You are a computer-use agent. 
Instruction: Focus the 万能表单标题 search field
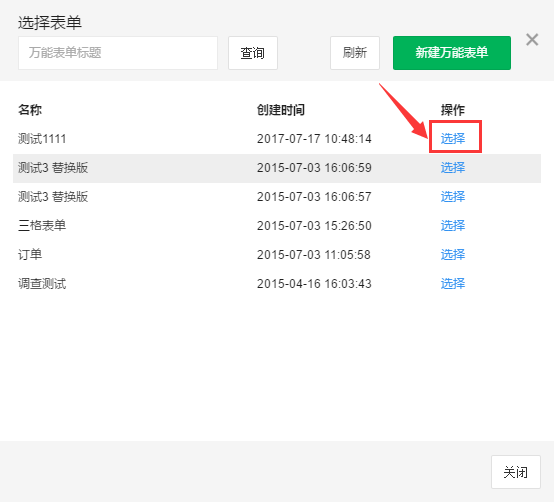click(x=118, y=53)
